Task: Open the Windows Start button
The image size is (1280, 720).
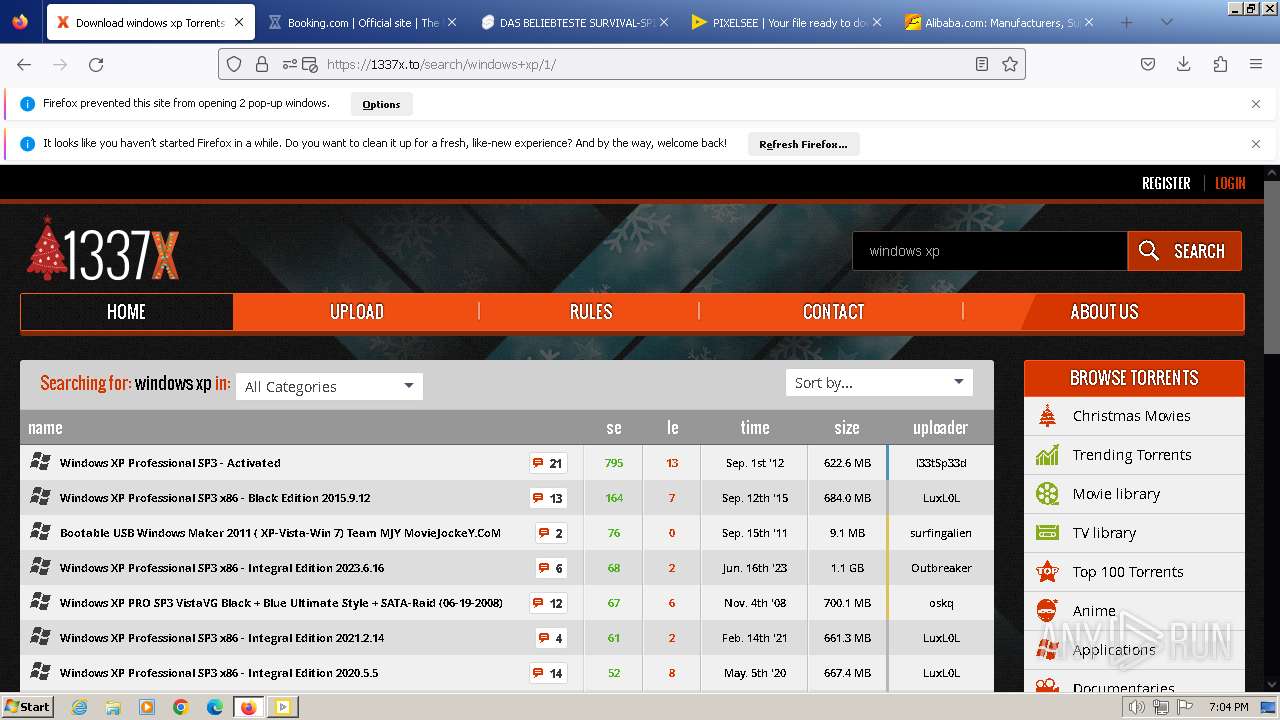Action: 27,707
